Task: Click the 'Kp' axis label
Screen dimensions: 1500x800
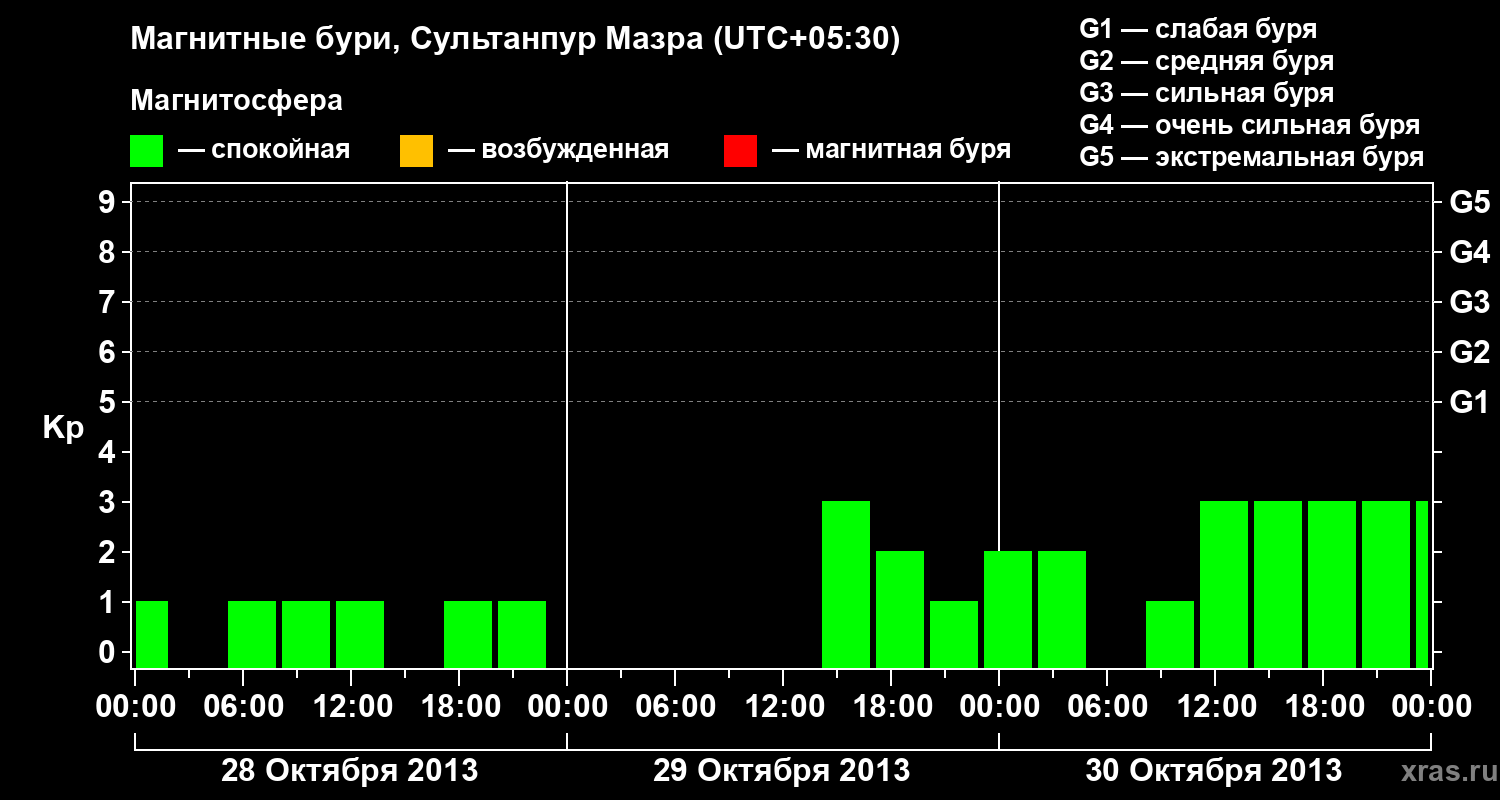Action: click(x=63, y=428)
